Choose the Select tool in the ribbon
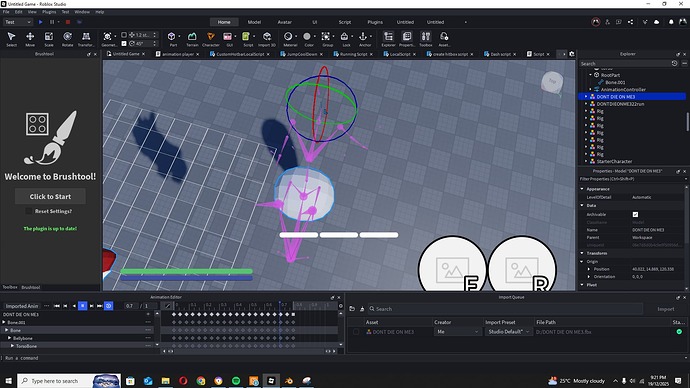Image resolution: width=690 pixels, height=388 pixels. pos(11,39)
